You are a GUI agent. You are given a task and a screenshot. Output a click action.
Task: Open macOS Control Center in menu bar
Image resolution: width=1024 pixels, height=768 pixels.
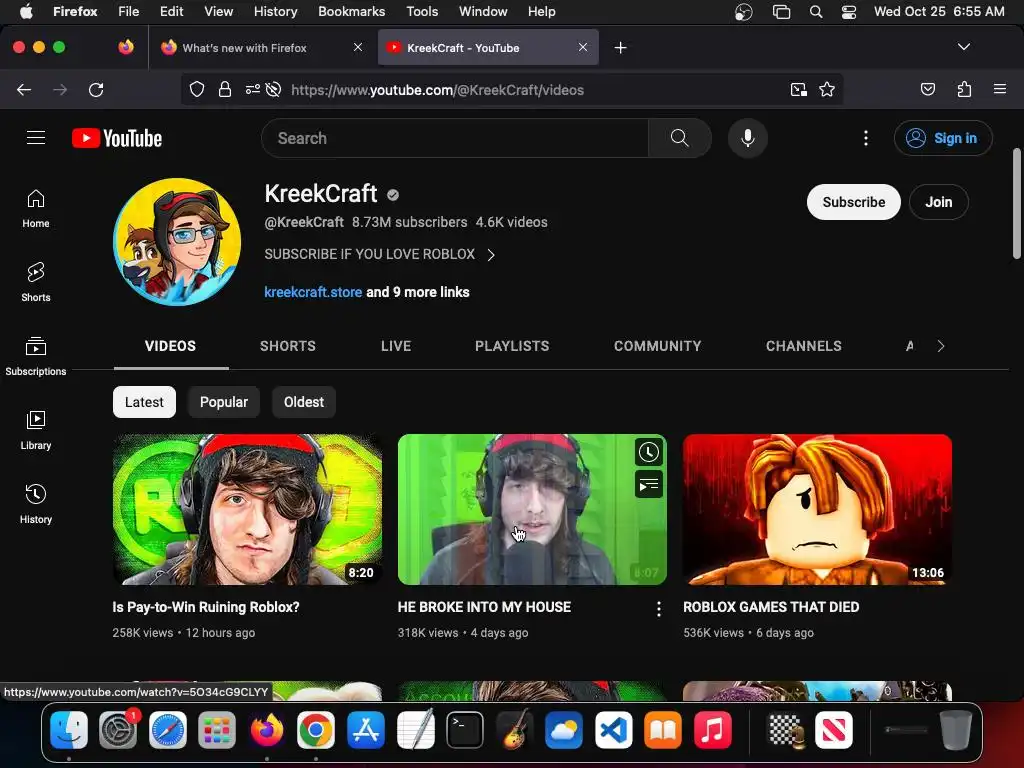point(848,11)
